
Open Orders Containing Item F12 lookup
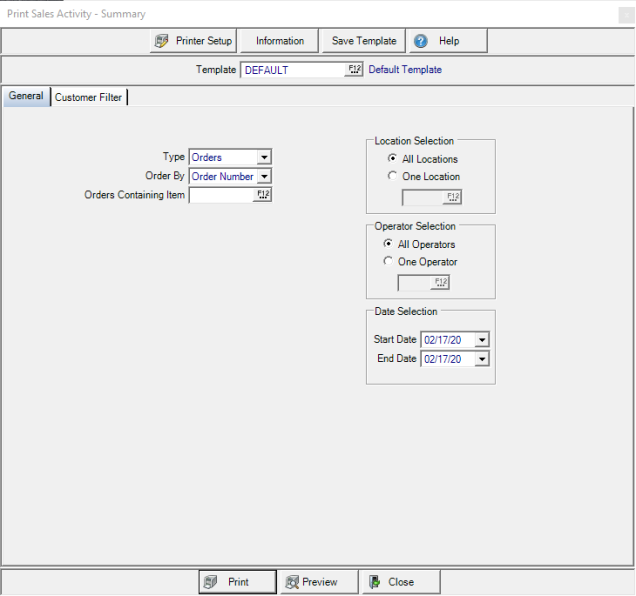264,195
